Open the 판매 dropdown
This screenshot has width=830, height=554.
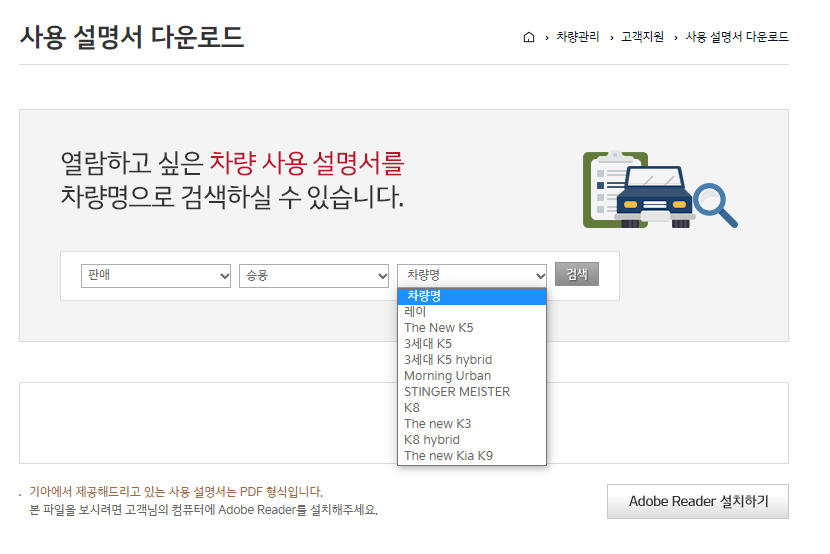click(x=156, y=276)
